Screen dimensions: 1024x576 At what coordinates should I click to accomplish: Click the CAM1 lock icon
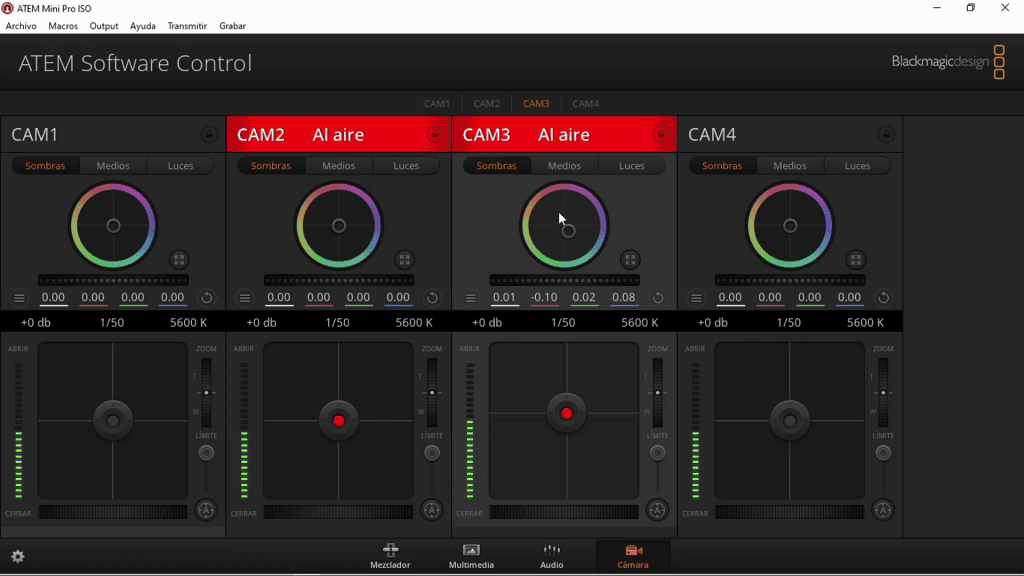[x=209, y=135]
